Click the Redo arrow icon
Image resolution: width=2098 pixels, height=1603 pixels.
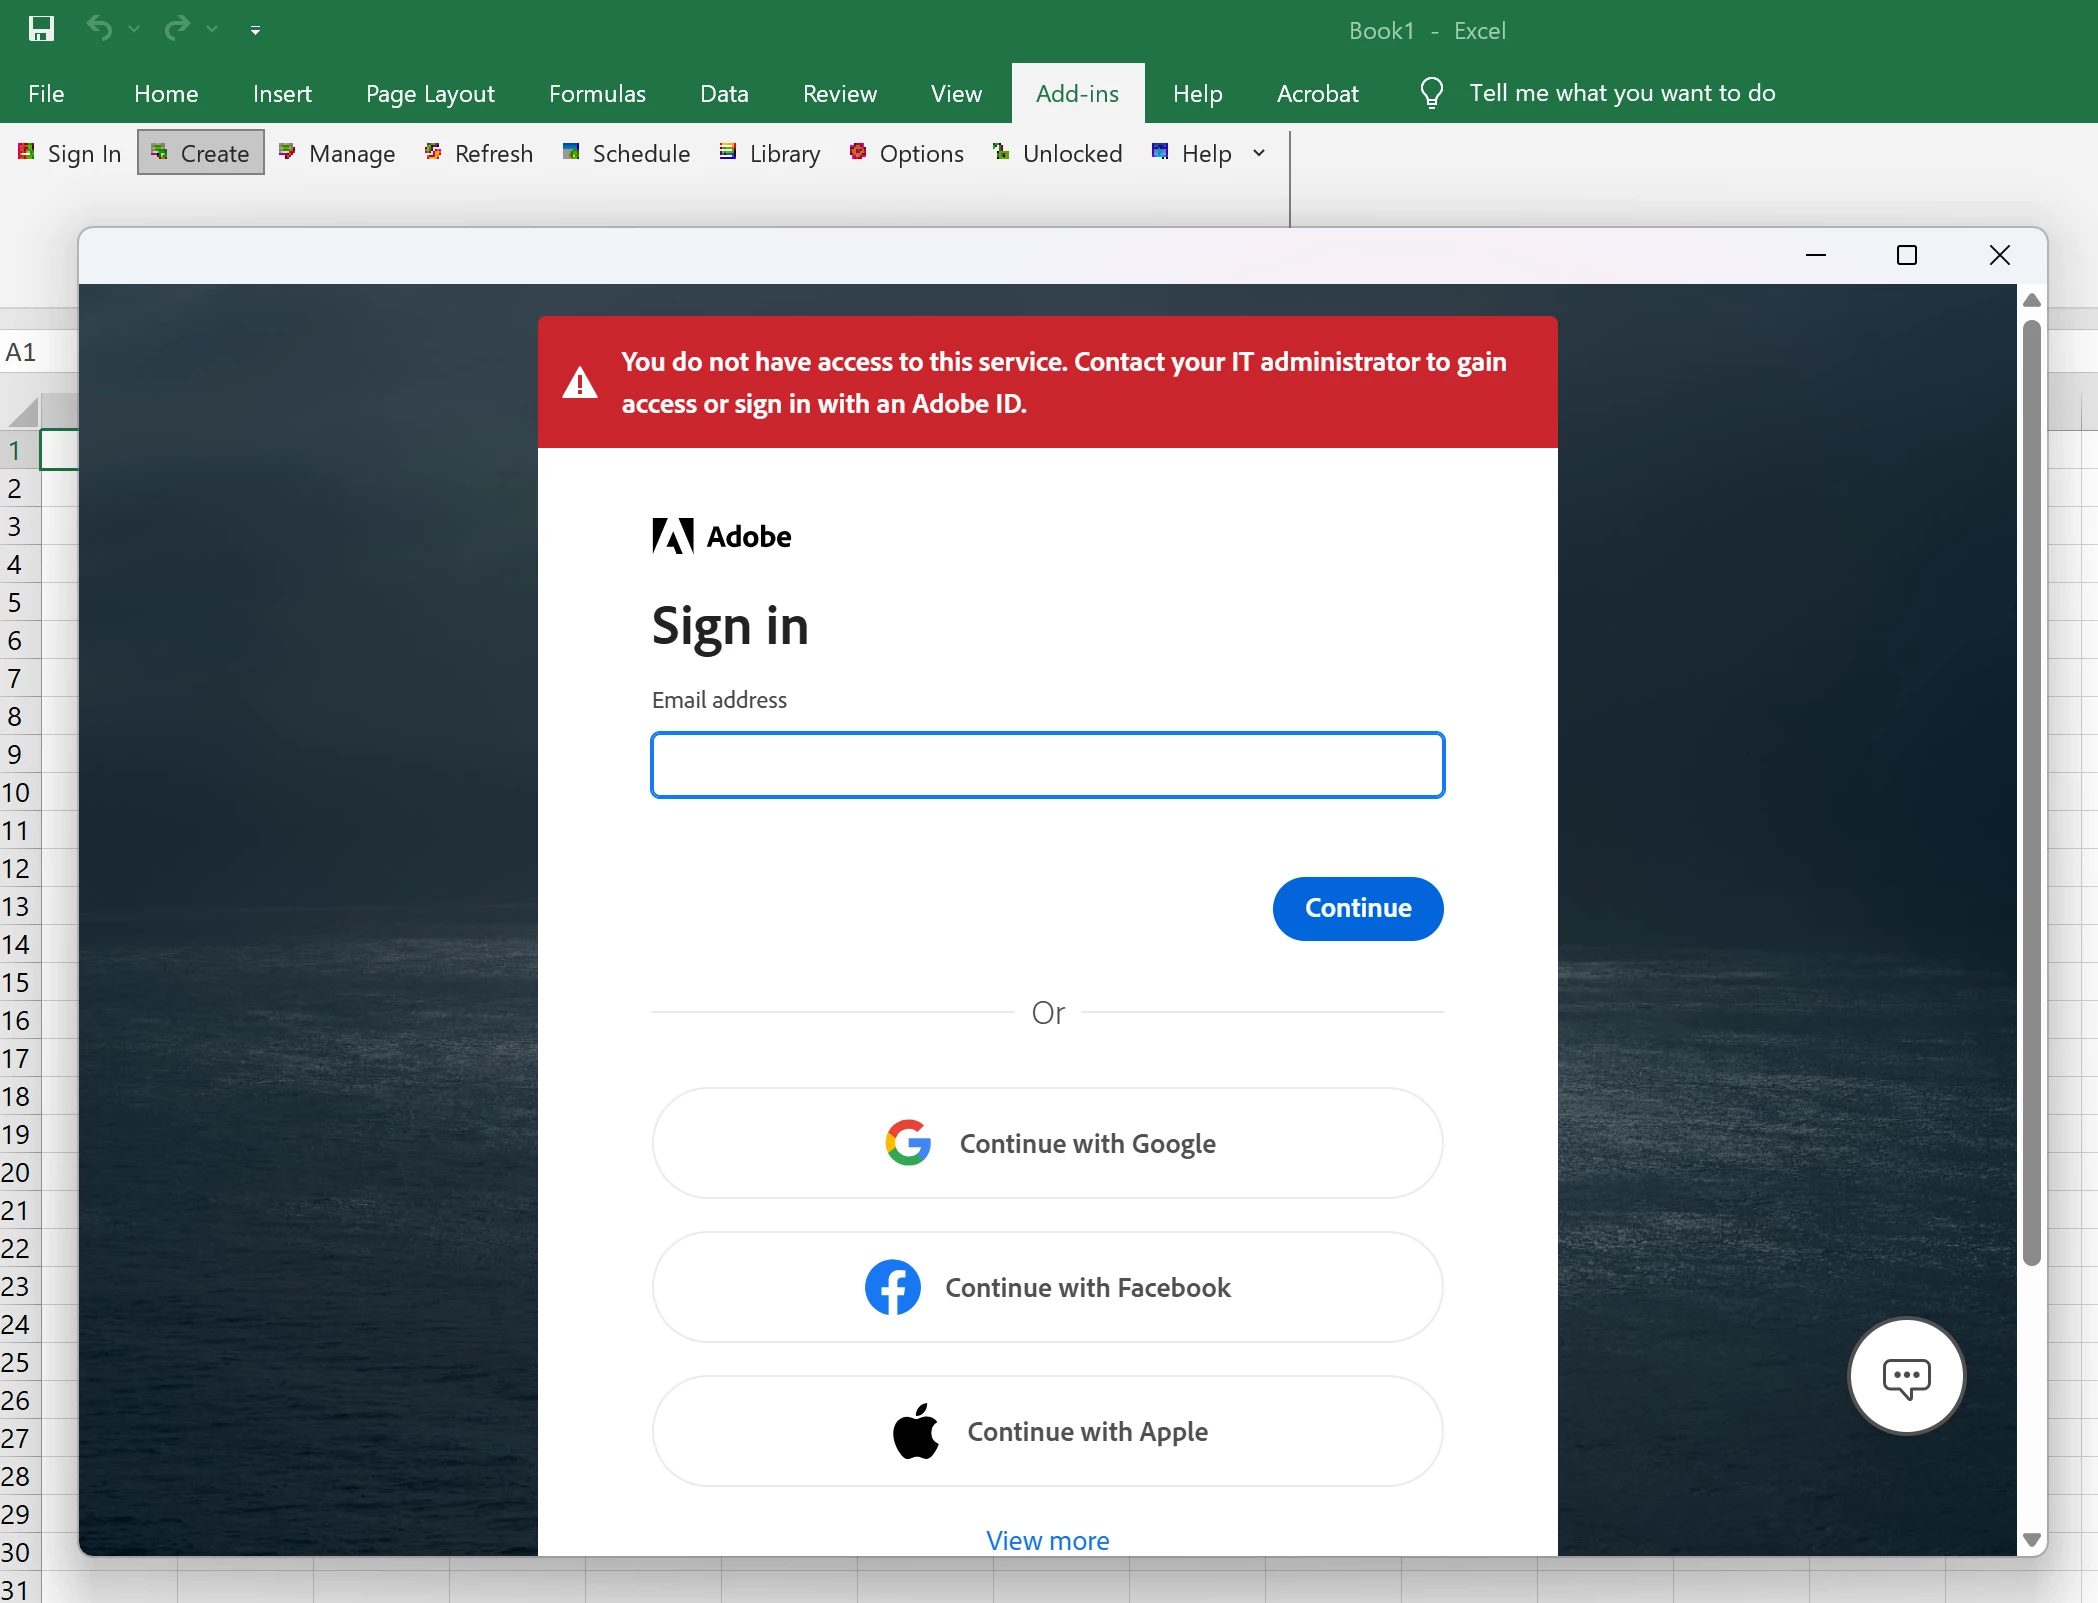(177, 28)
